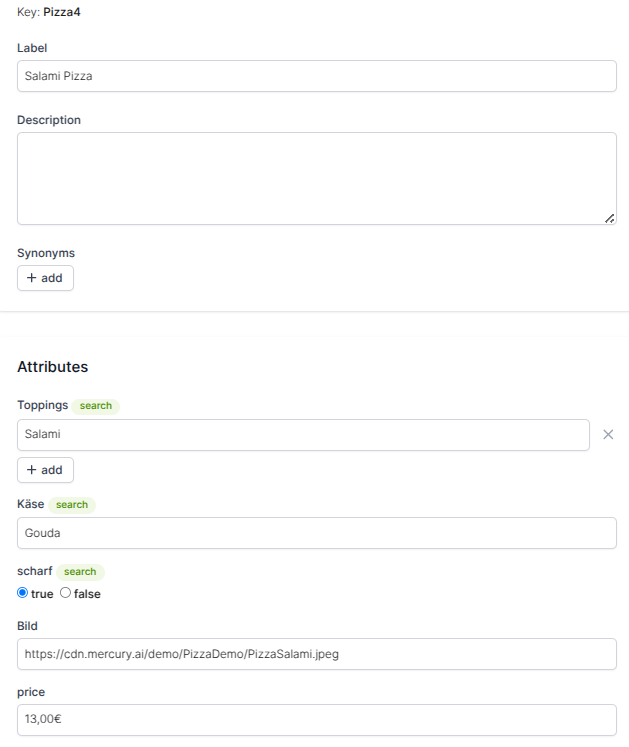Click the plus icon in the Synonyms add button
Viewport: 629px width, 747px height.
pyautogui.click(x=31, y=278)
